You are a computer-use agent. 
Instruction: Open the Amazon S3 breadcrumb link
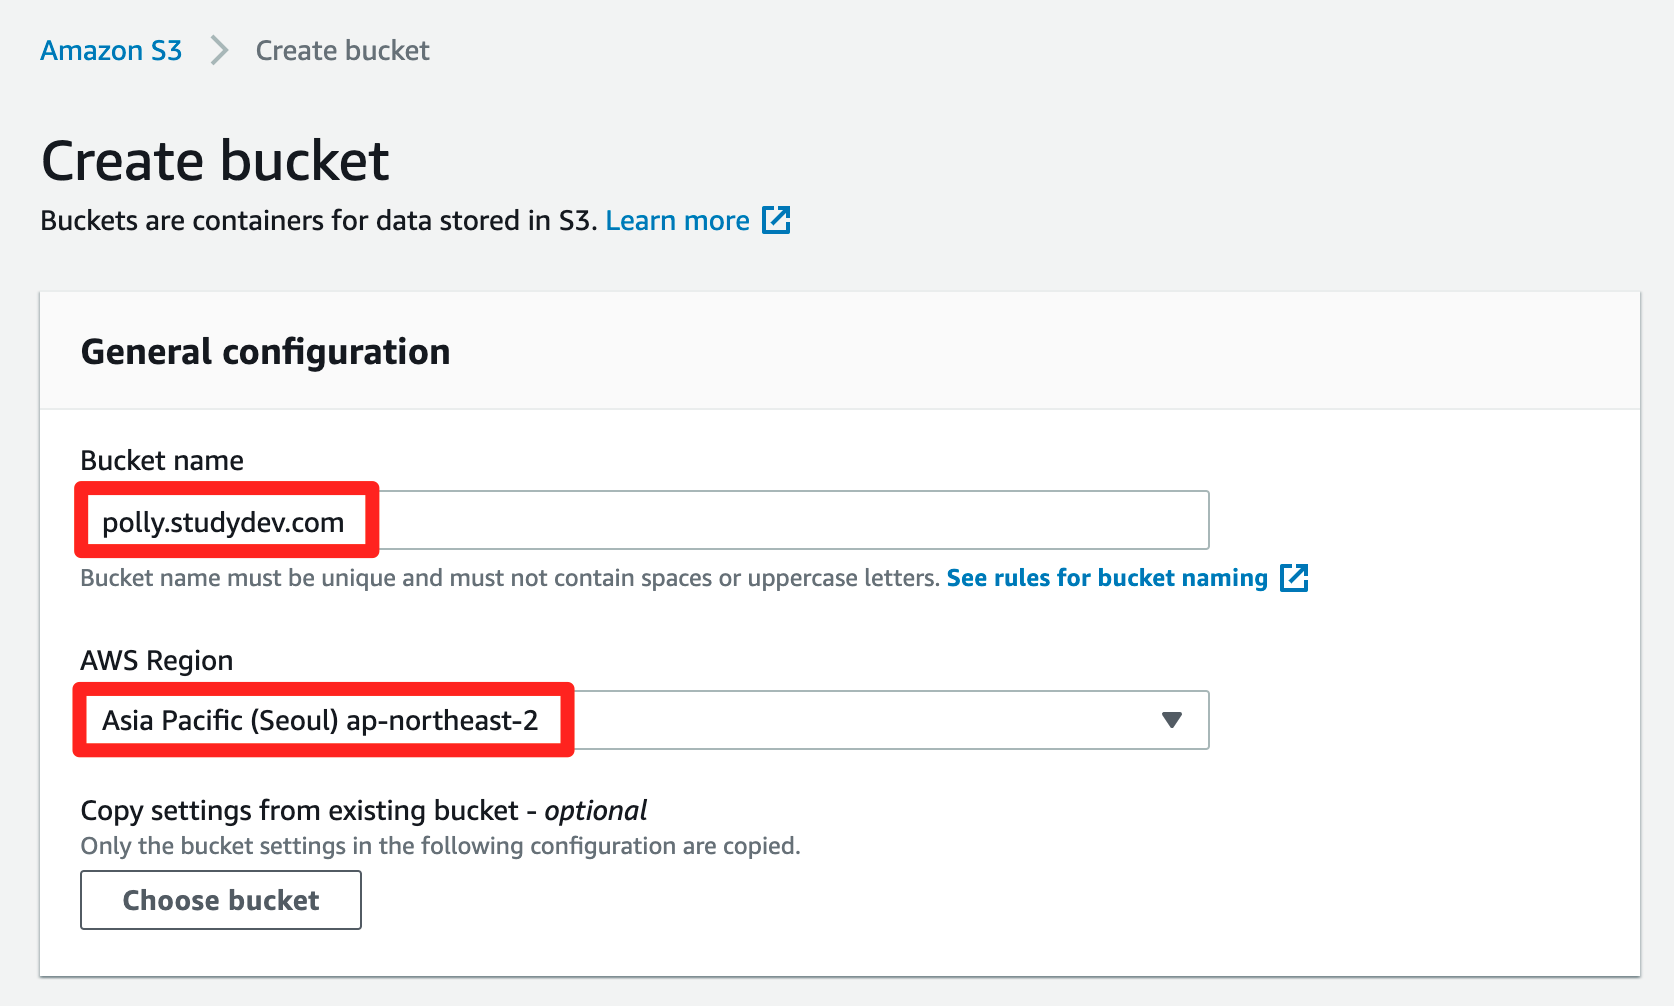tap(111, 51)
